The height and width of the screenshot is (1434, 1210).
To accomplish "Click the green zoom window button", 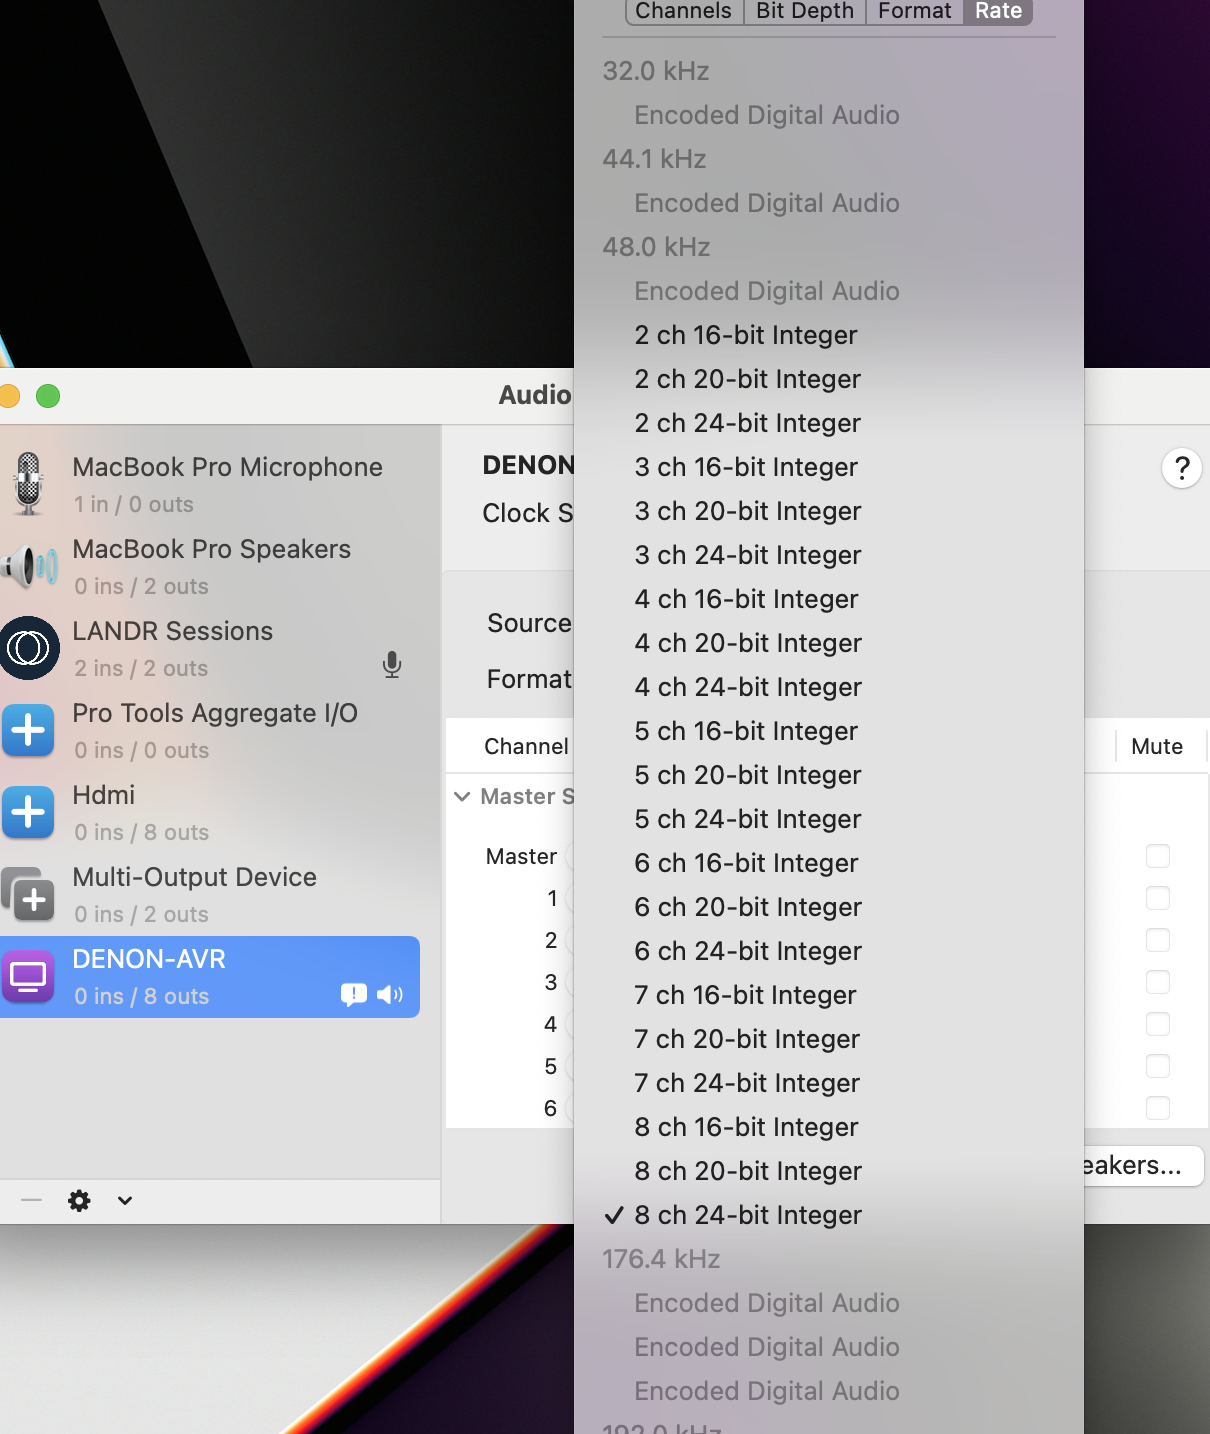I will pyautogui.click(x=48, y=396).
